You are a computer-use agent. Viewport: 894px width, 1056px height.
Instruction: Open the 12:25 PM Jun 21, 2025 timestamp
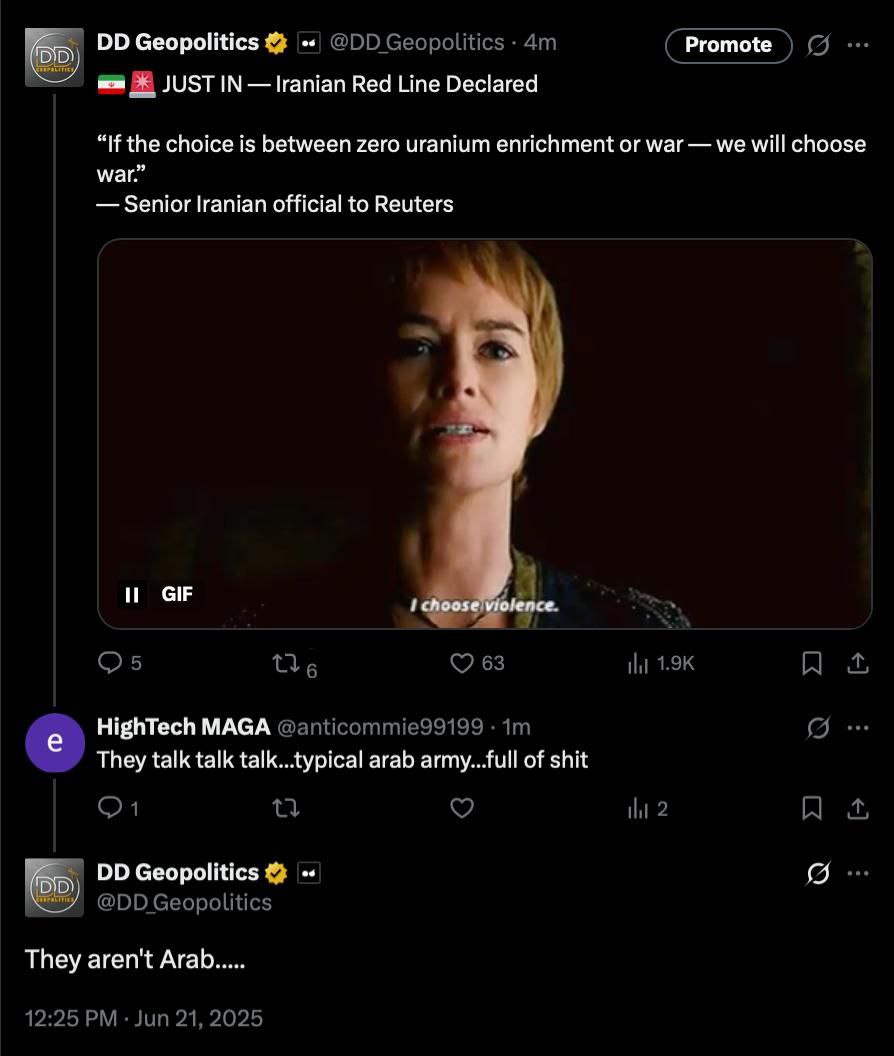tap(143, 1019)
